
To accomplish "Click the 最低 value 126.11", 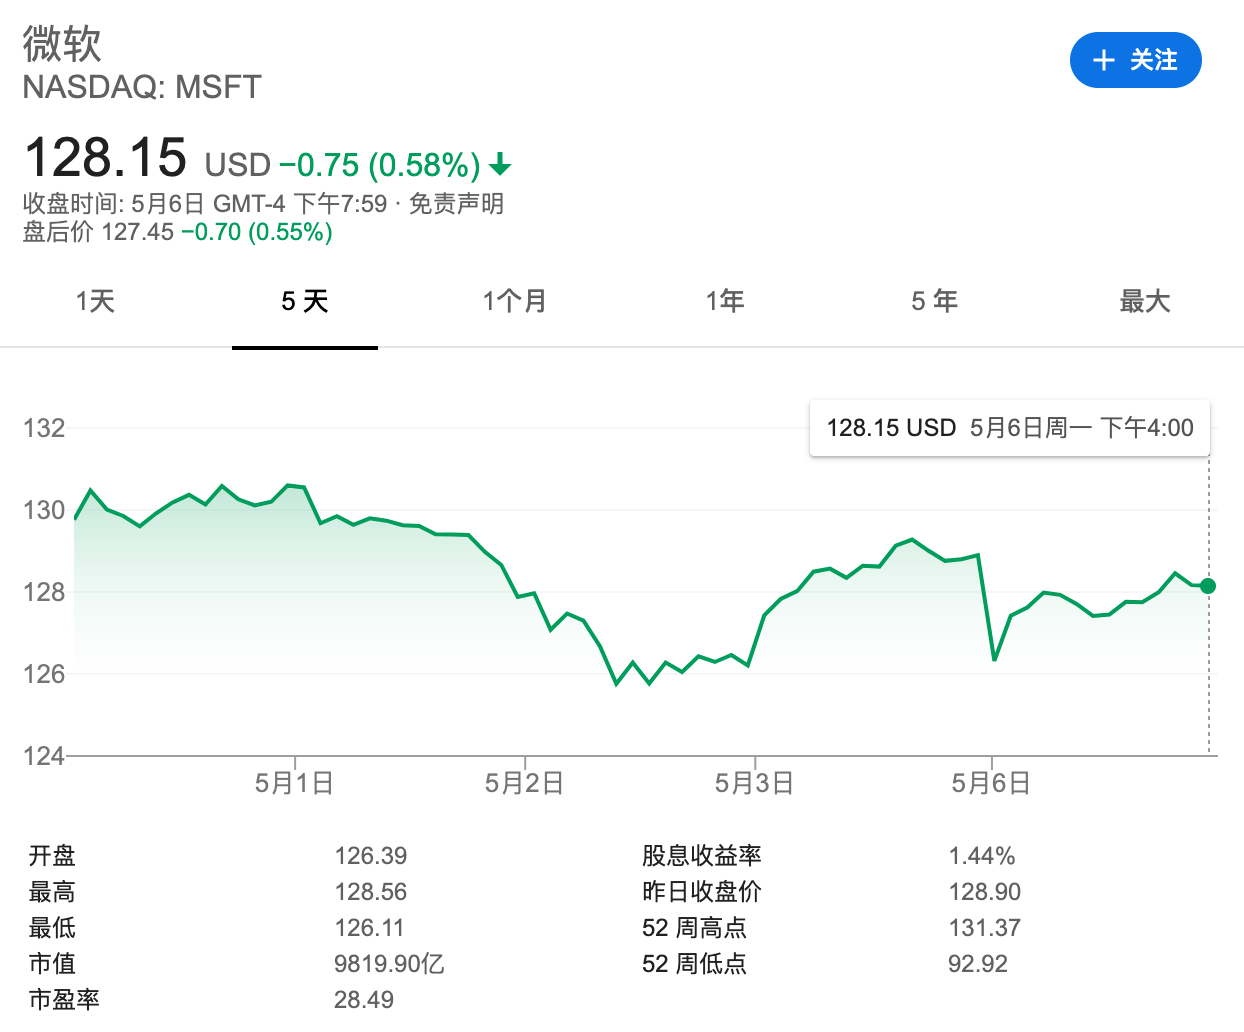I will (x=369, y=928).
